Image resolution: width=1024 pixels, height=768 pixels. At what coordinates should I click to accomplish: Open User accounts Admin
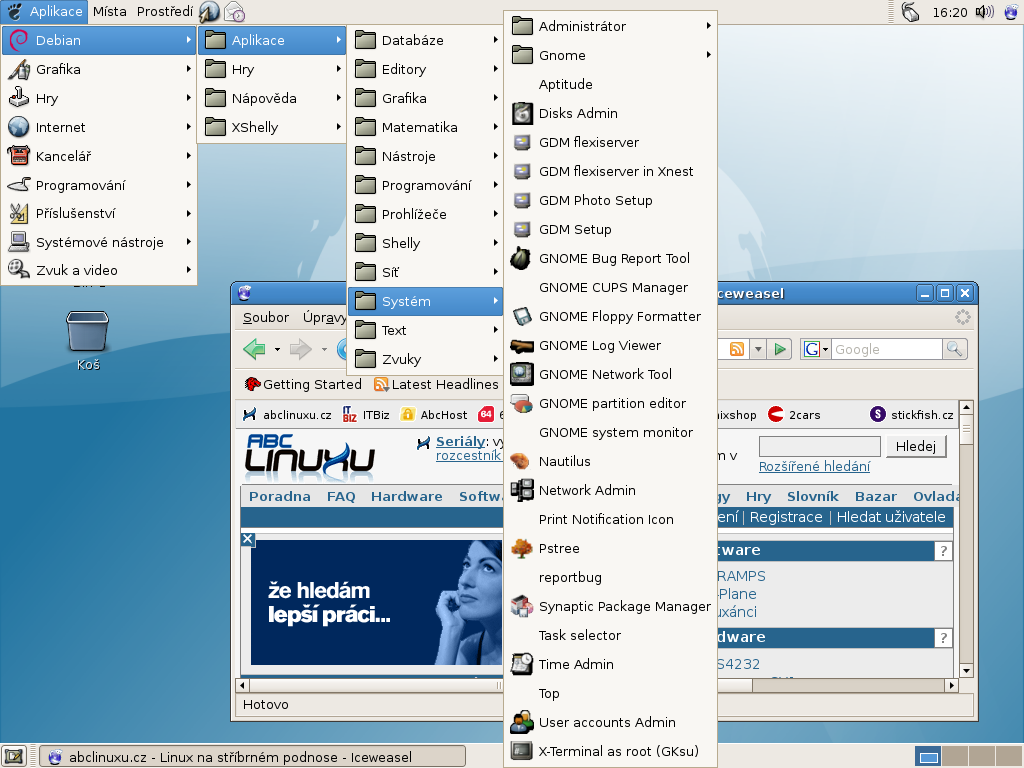pyautogui.click(x=610, y=722)
